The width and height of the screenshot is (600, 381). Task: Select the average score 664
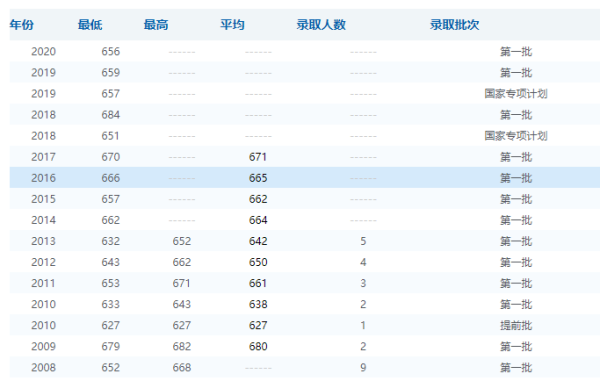click(x=258, y=220)
